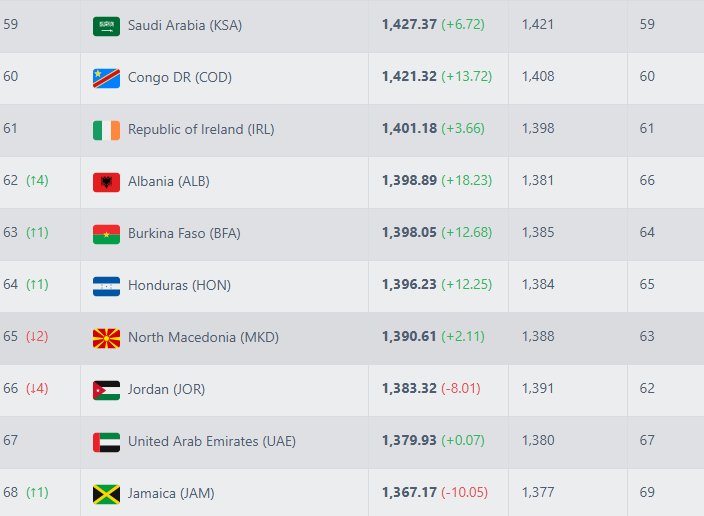Click the Republic of Ireland flag icon
The height and width of the screenshot is (516, 704).
[x=106, y=129]
